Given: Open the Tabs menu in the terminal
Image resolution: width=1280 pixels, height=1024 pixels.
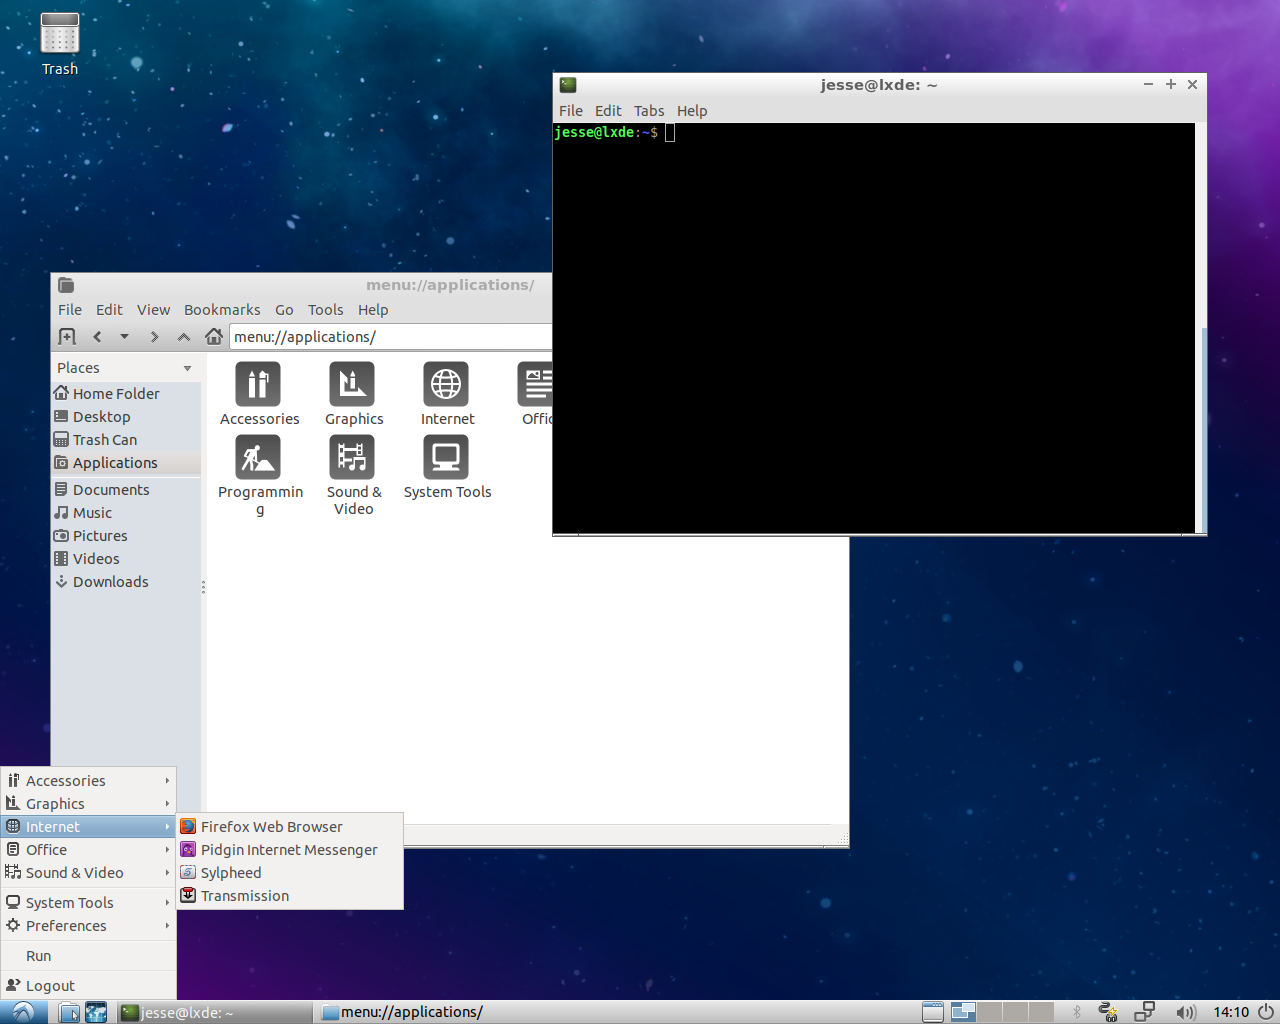Looking at the screenshot, I should (x=649, y=111).
